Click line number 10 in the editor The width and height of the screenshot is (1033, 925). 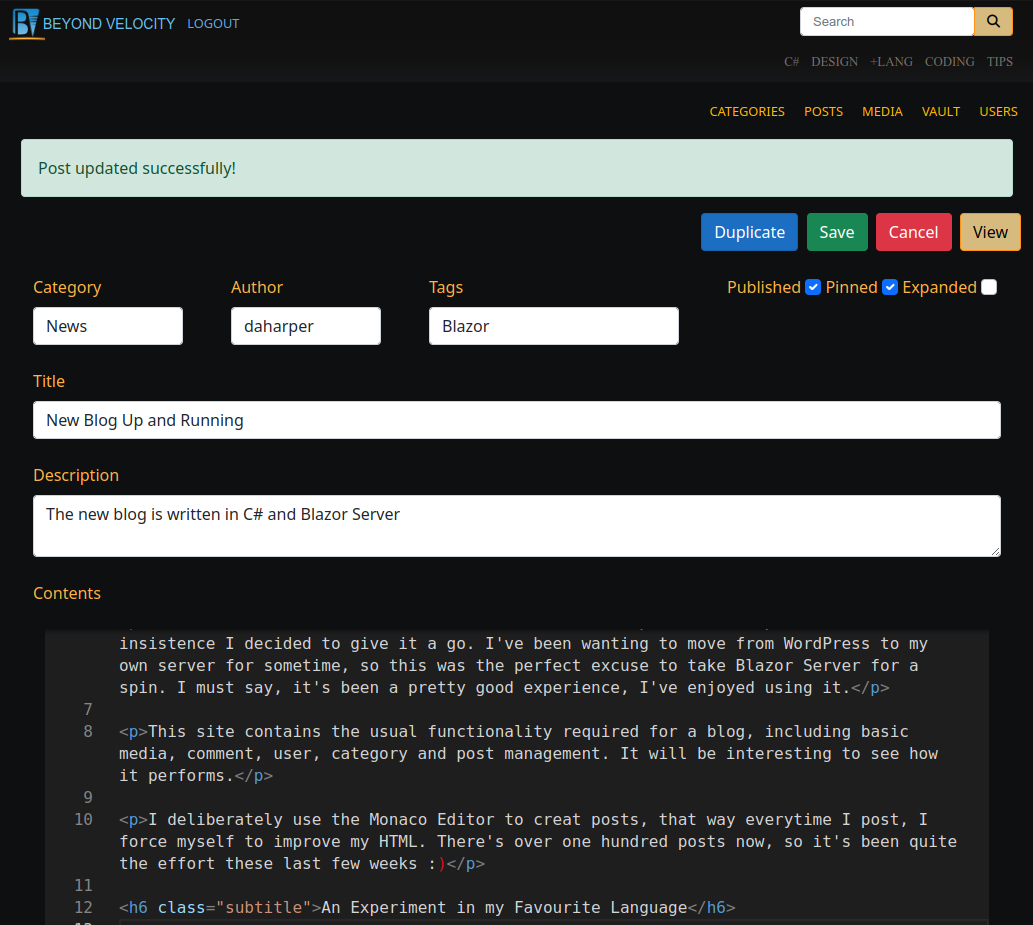83,820
